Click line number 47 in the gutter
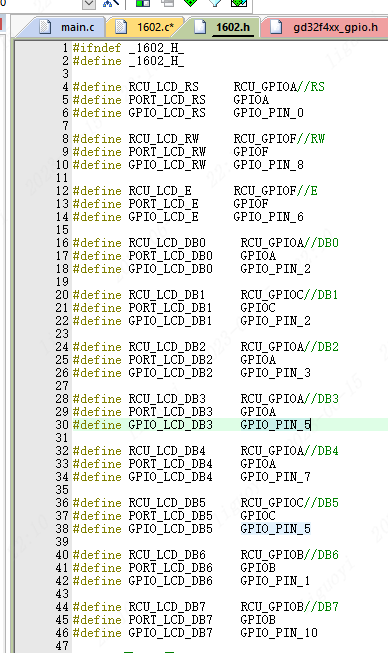The width and height of the screenshot is (388, 653). coord(62,646)
